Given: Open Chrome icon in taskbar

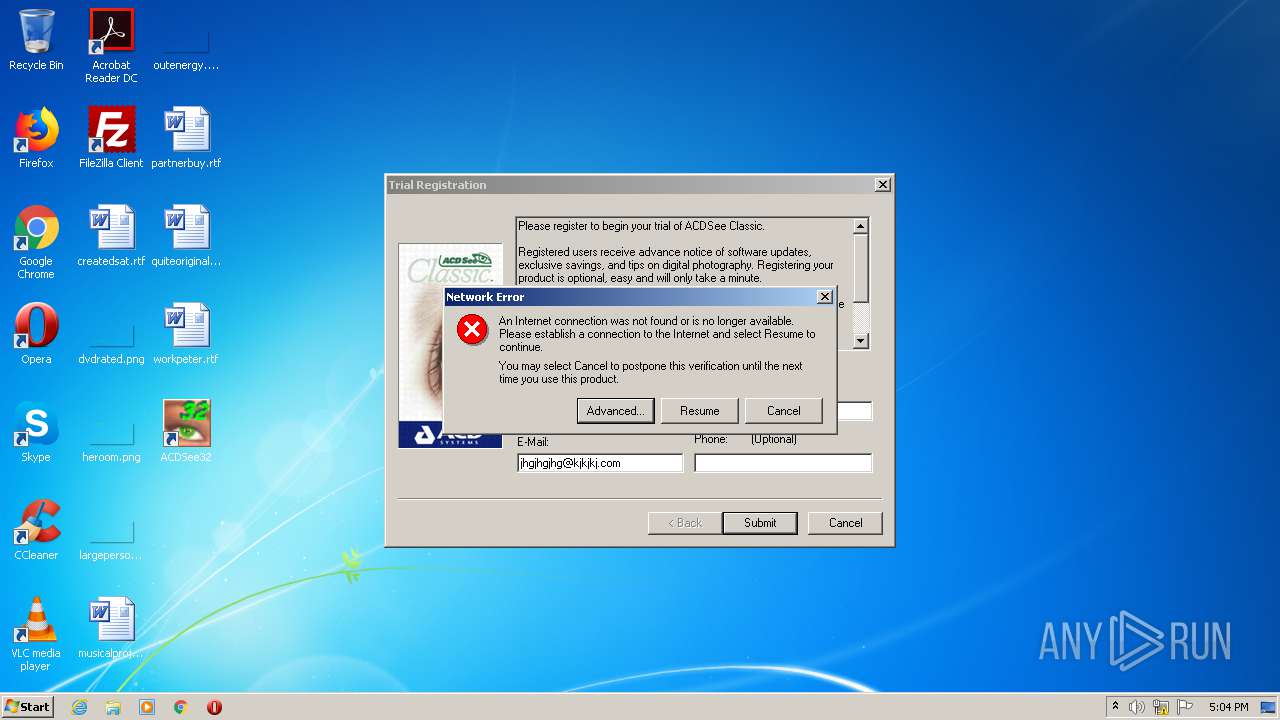Looking at the screenshot, I should [x=181, y=707].
